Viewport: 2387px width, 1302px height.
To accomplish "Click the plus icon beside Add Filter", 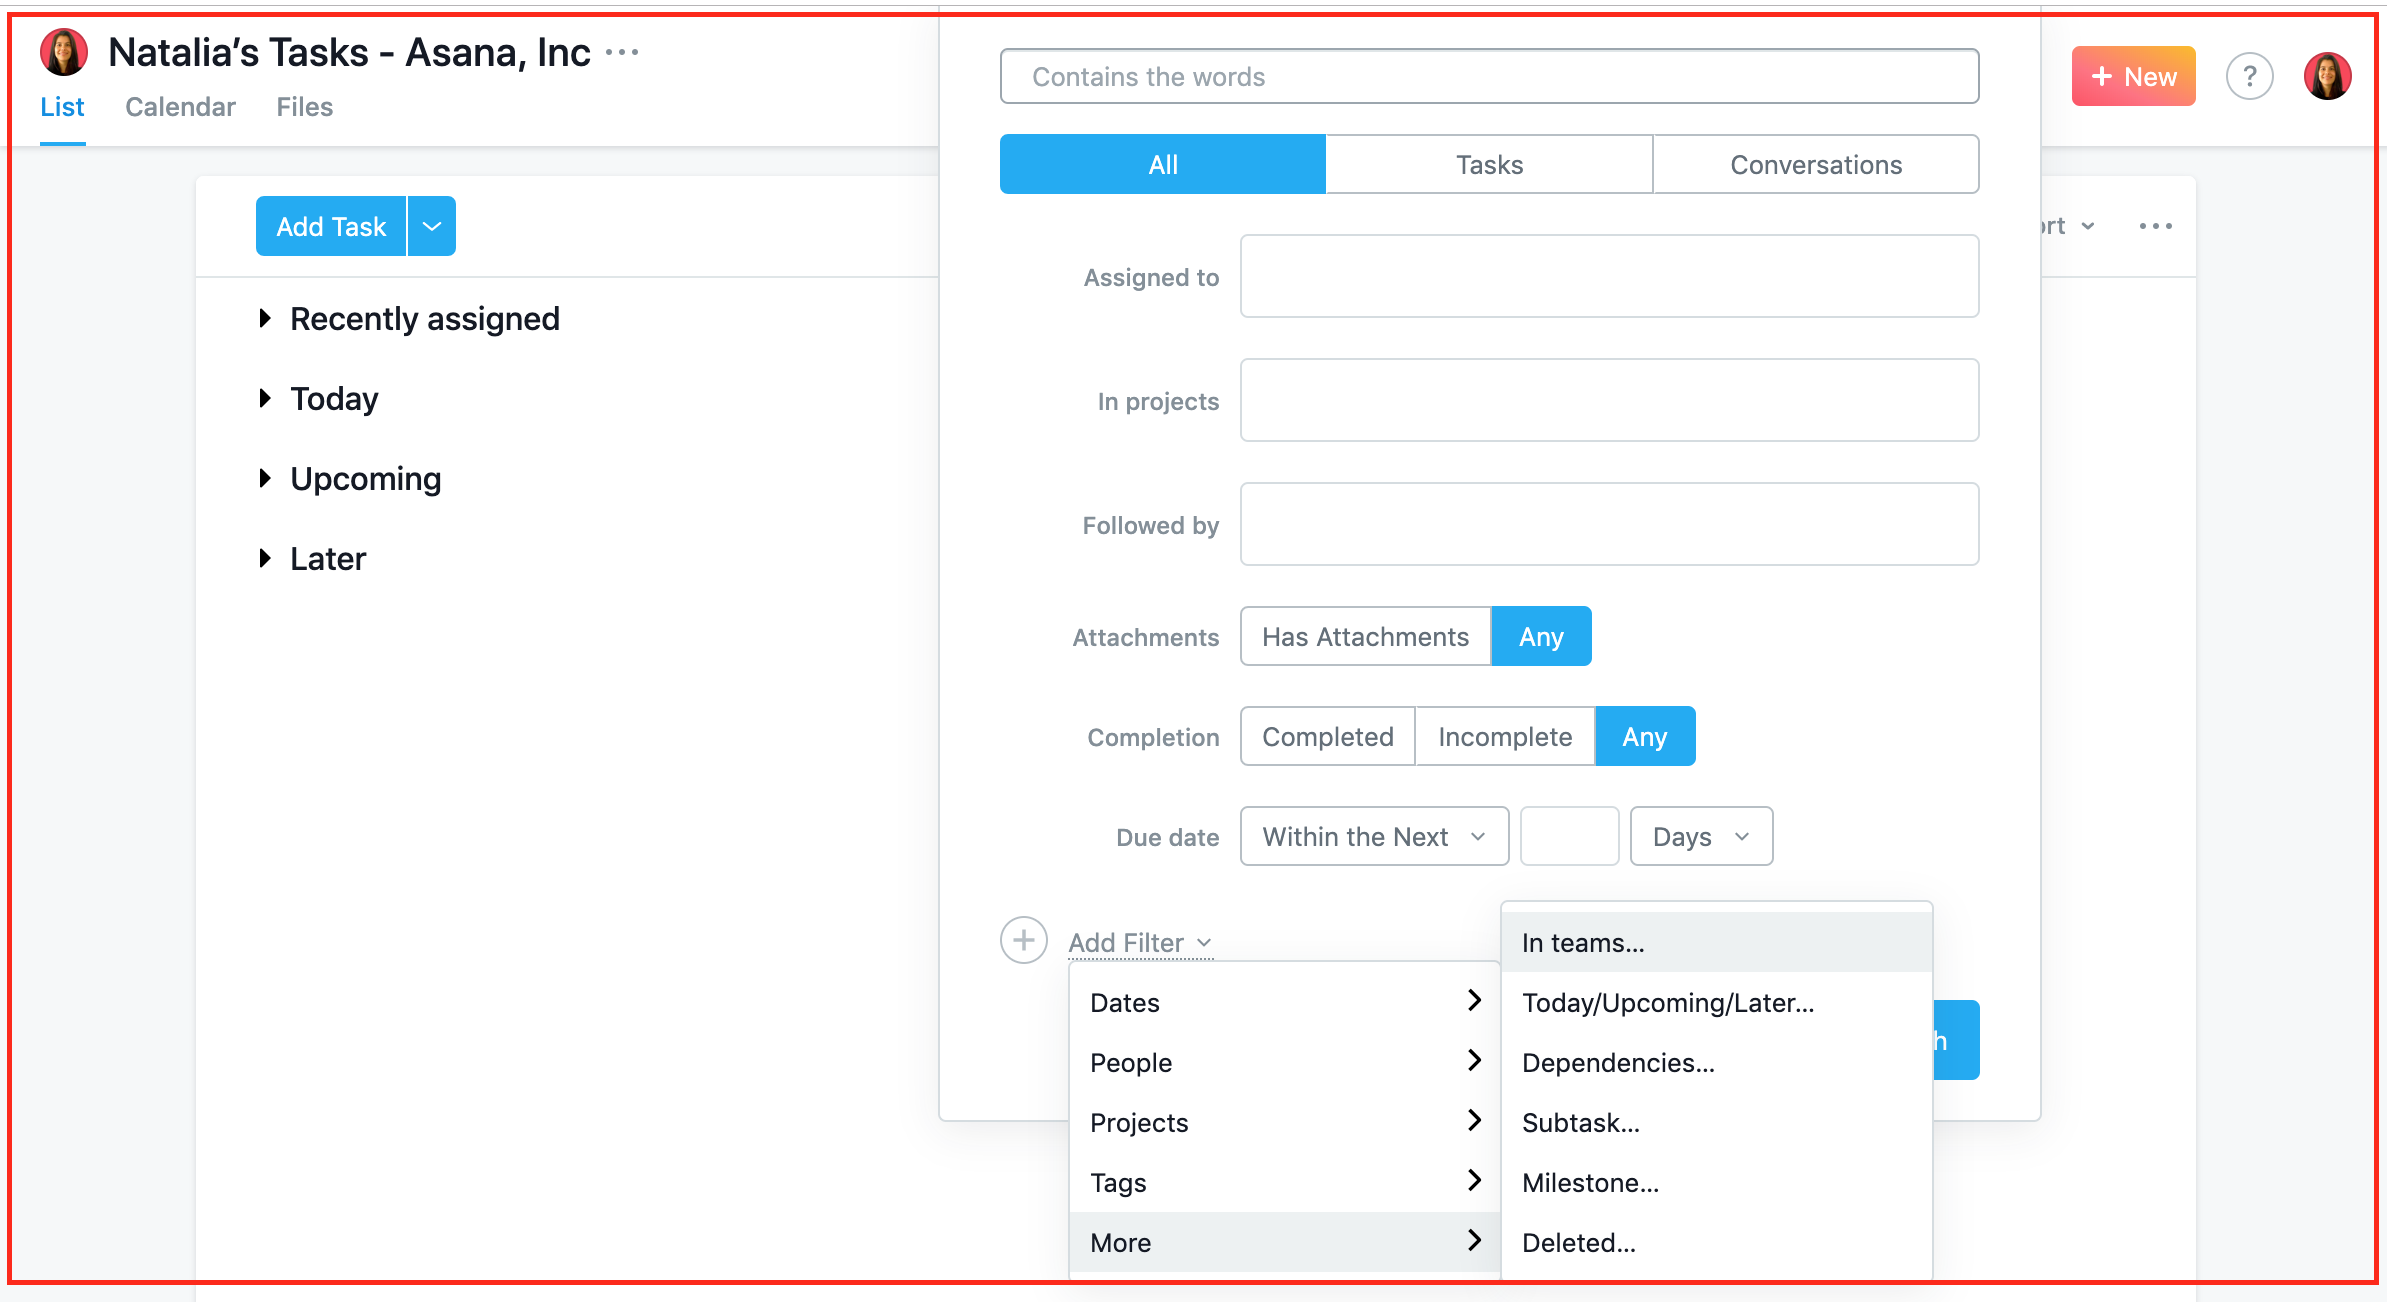I will click(1023, 940).
